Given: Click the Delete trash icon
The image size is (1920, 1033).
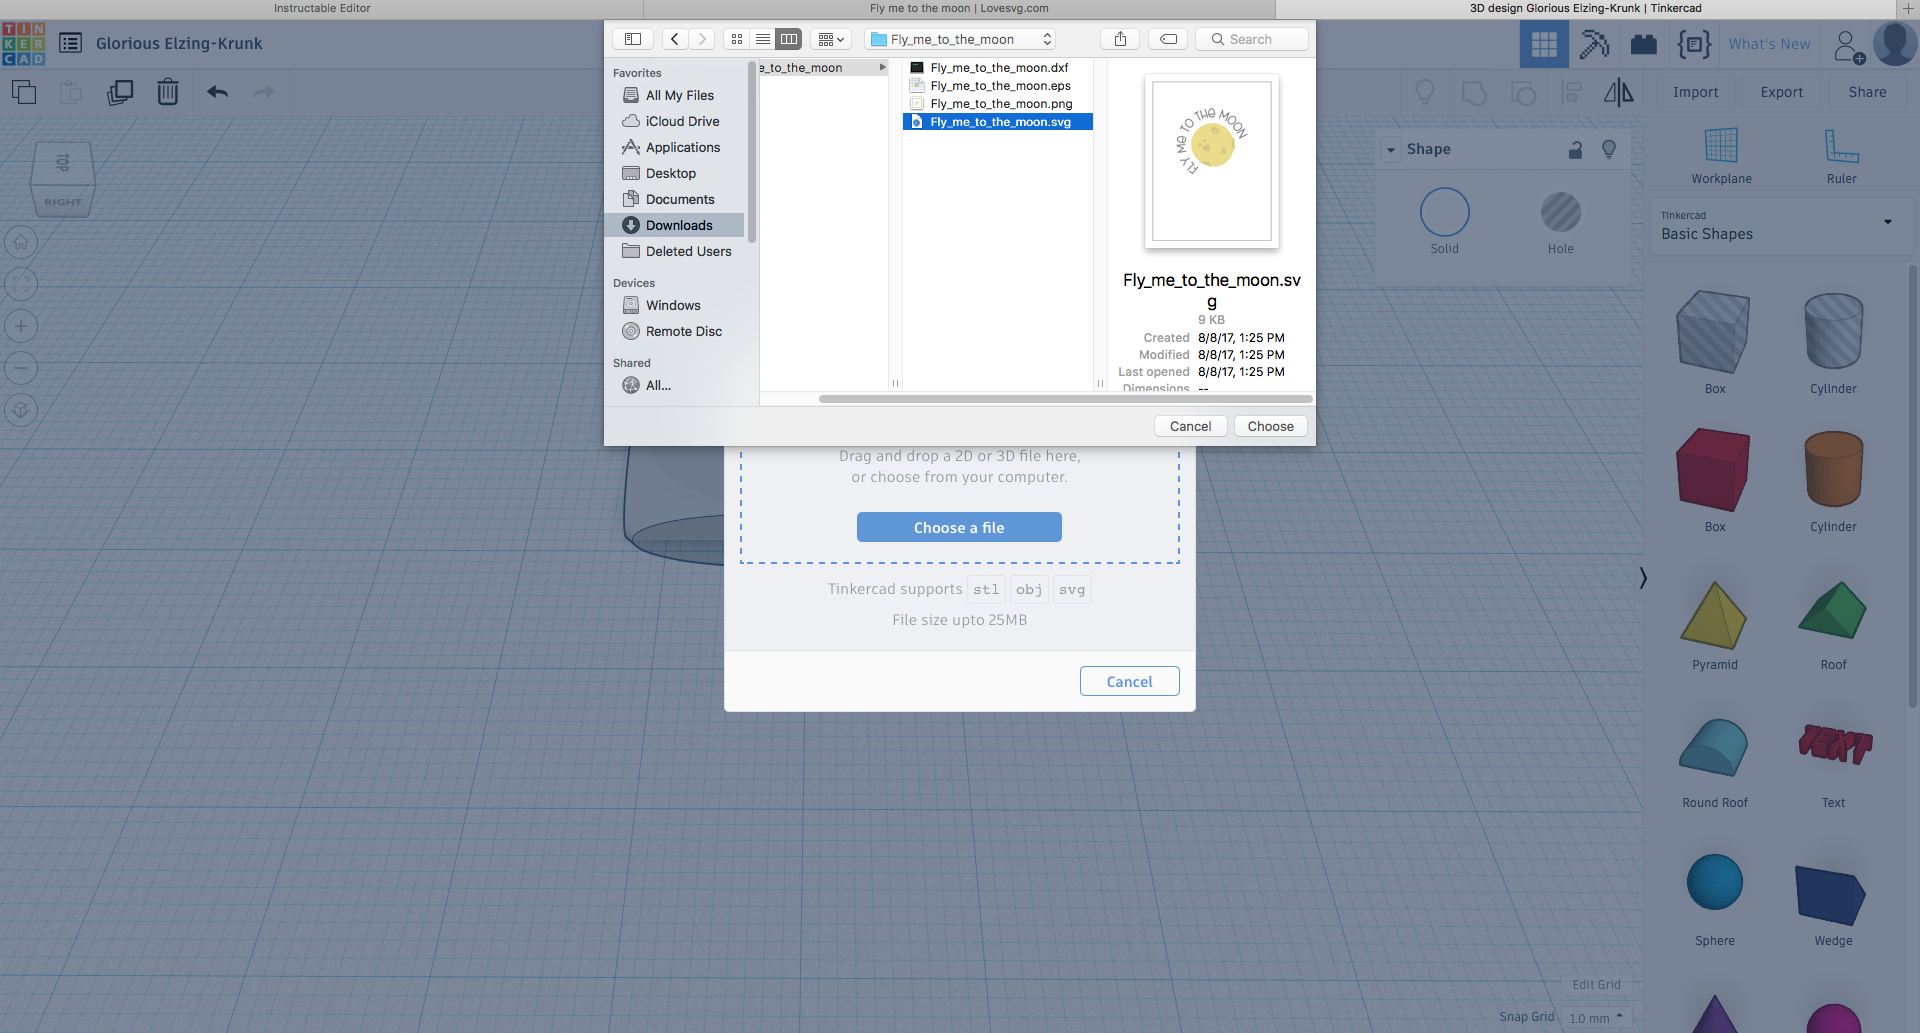Looking at the screenshot, I should tap(168, 92).
